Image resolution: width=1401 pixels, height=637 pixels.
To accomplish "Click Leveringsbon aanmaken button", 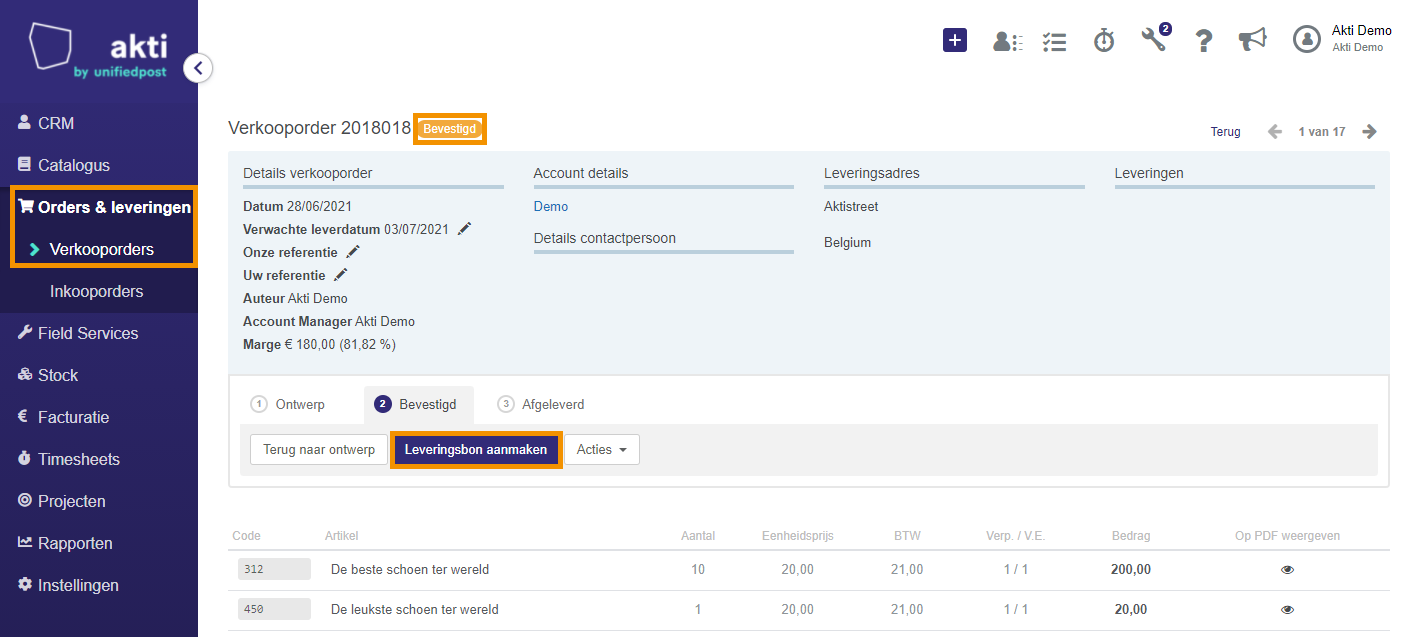I will (x=476, y=450).
